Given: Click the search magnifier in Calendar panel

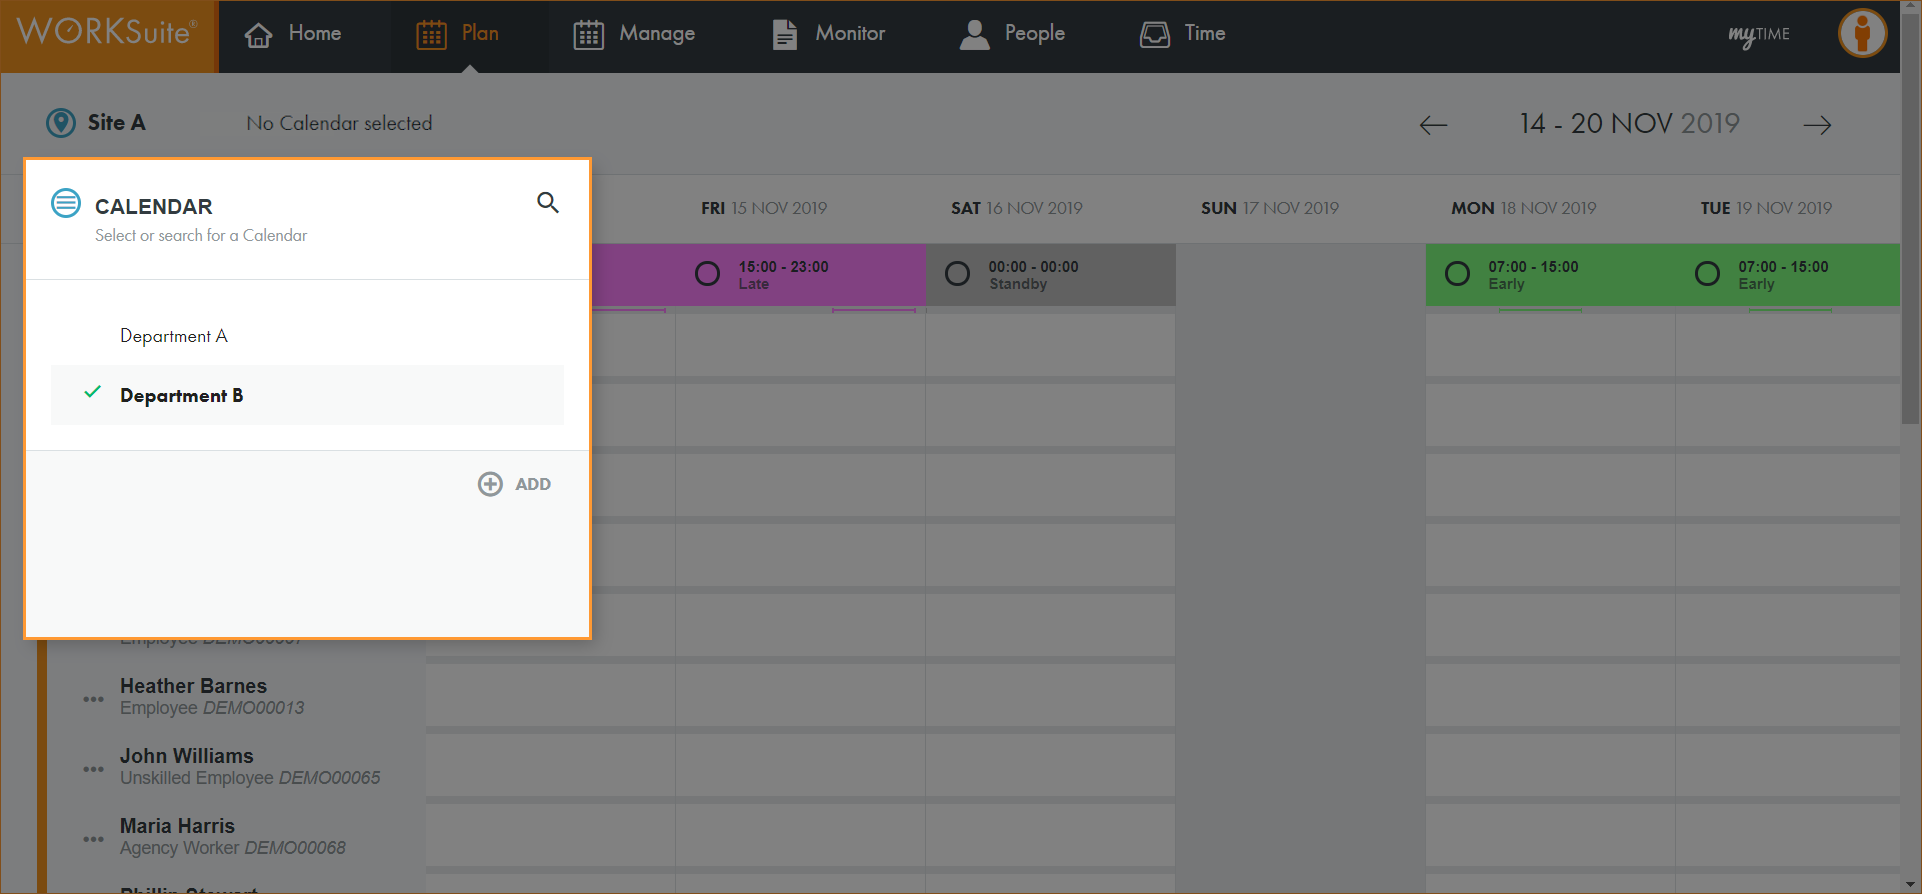Looking at the screenshot, I should click(x=547, y=203).
